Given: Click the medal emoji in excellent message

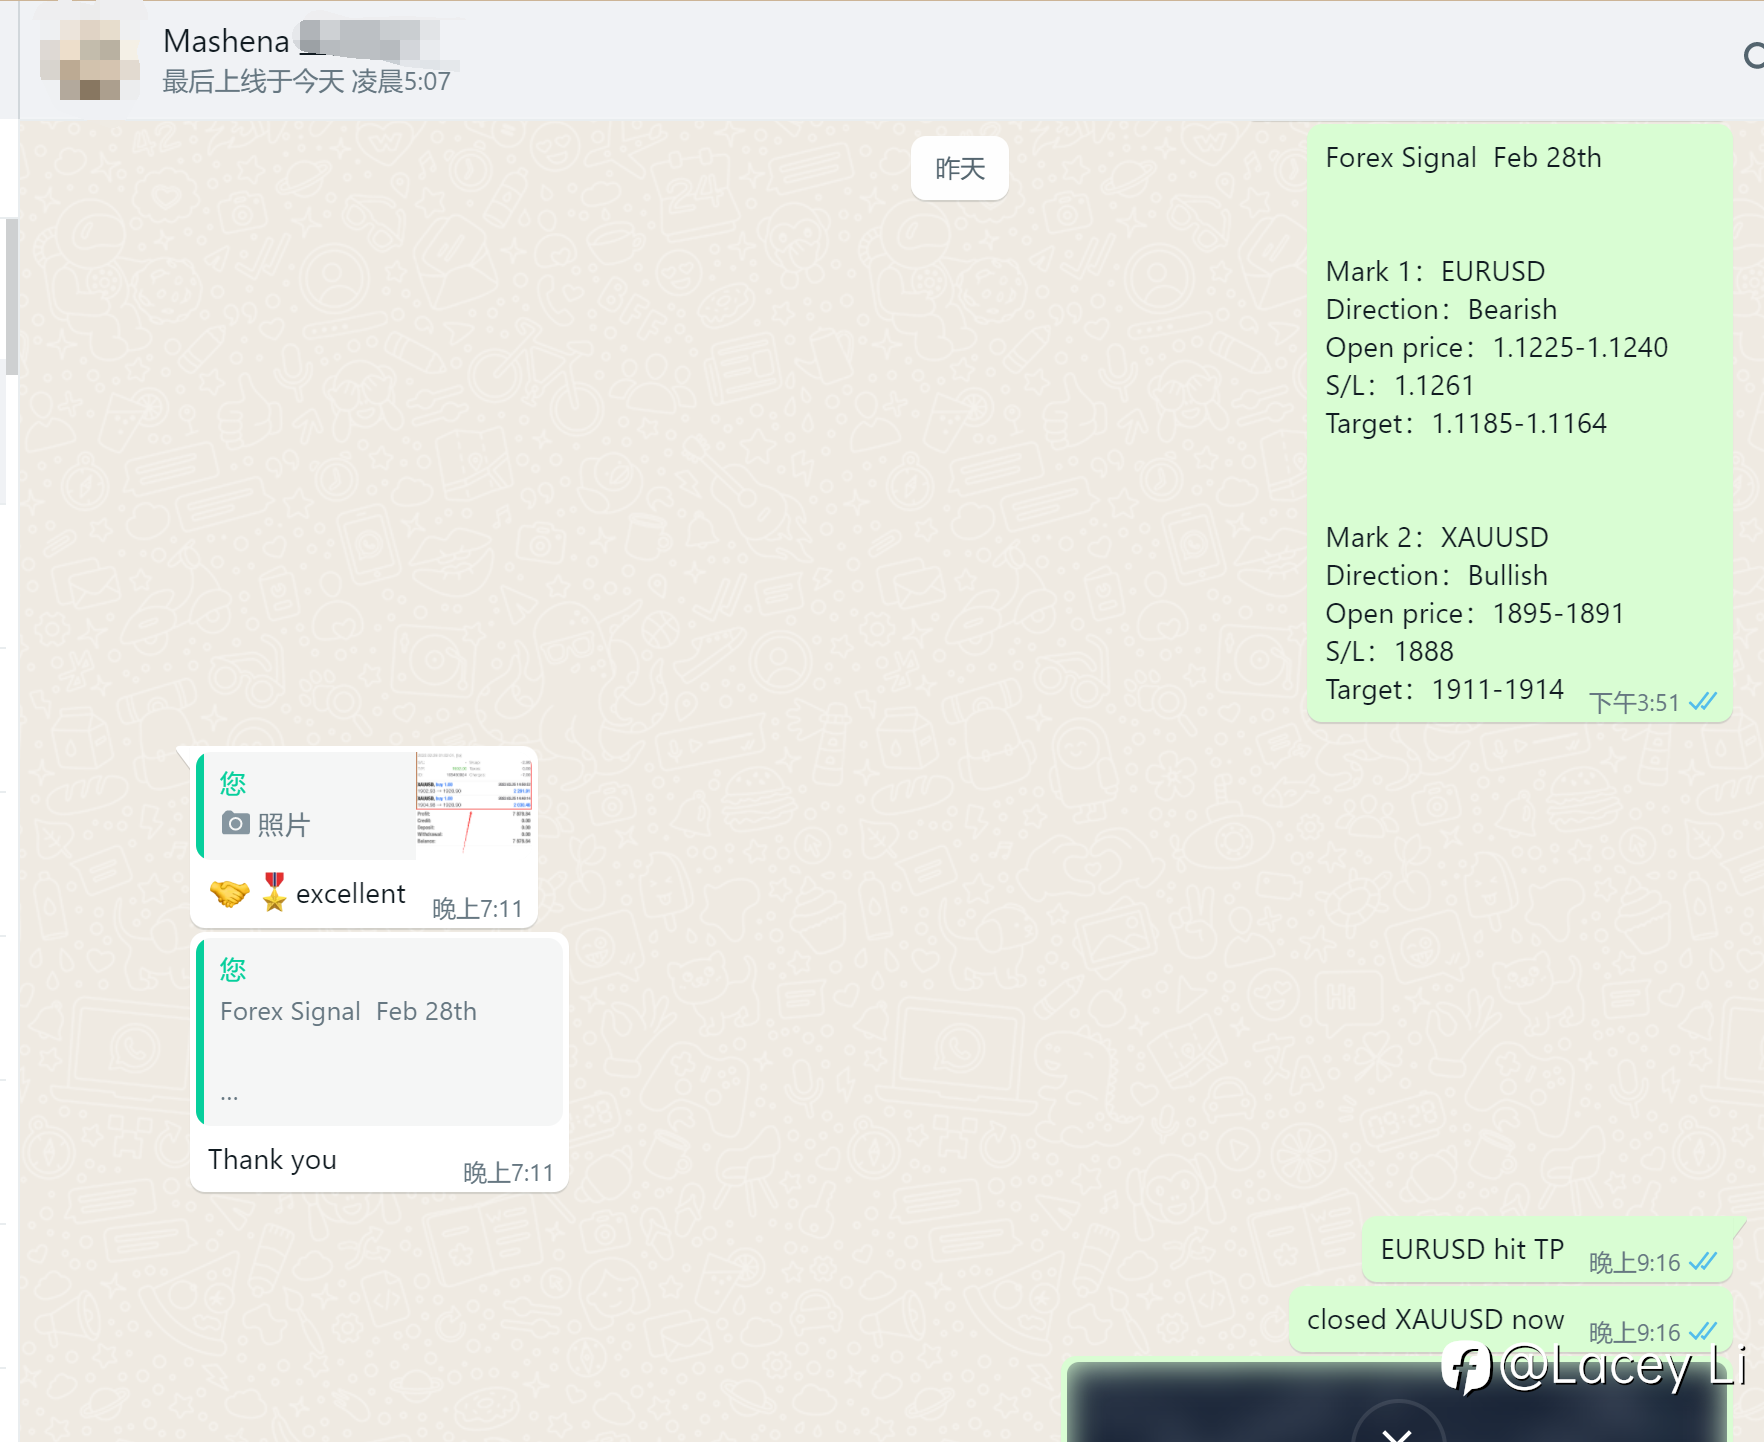Looking at the screenshot, I should (x=274, y=892).
